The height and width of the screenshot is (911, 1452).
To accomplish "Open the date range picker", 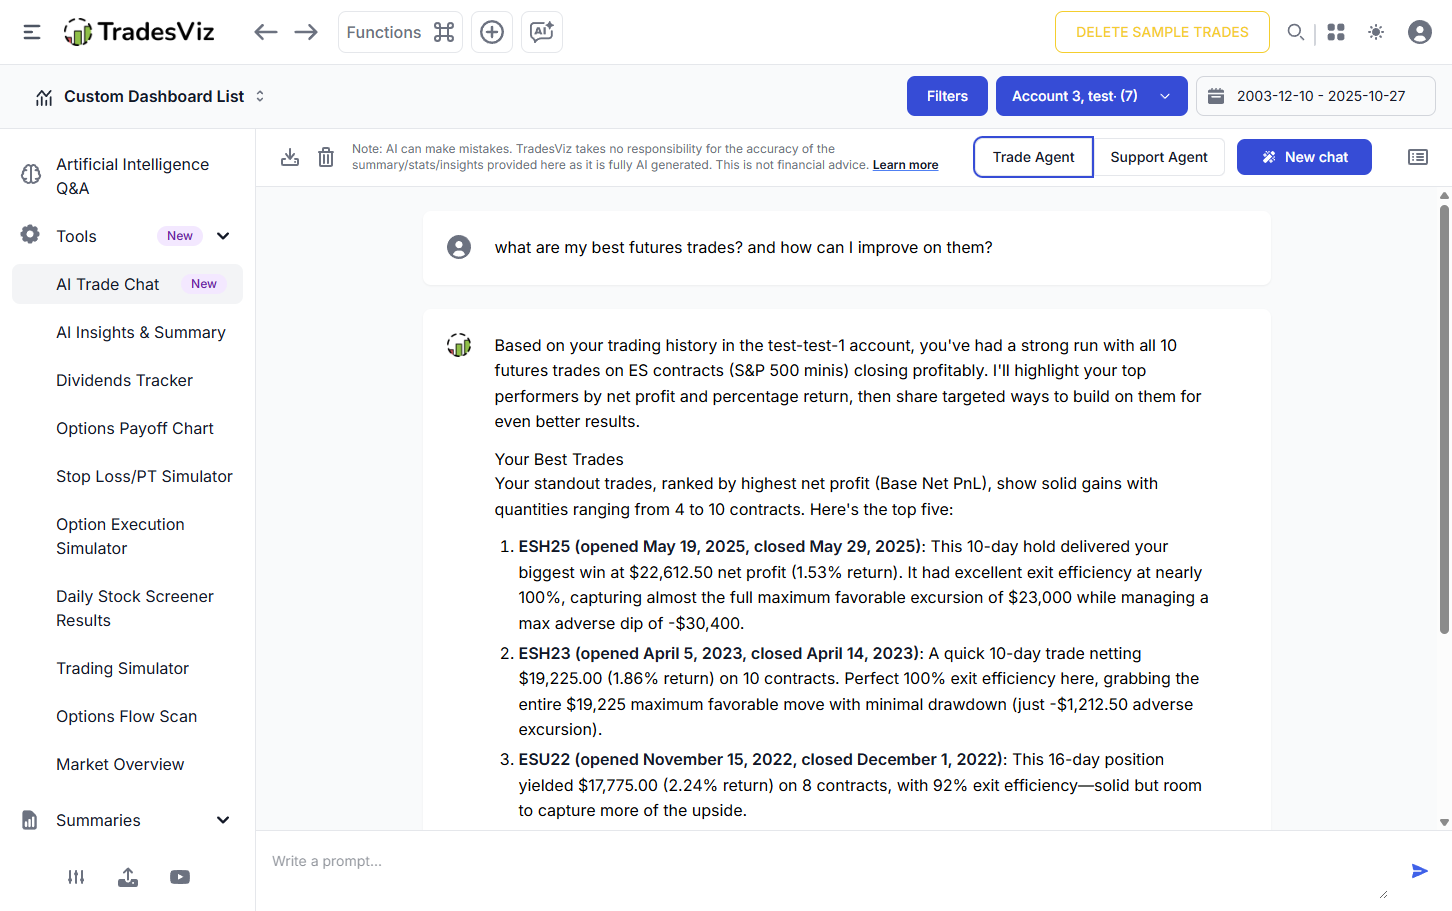I will pyautogui.click(x=1316, y=96).
